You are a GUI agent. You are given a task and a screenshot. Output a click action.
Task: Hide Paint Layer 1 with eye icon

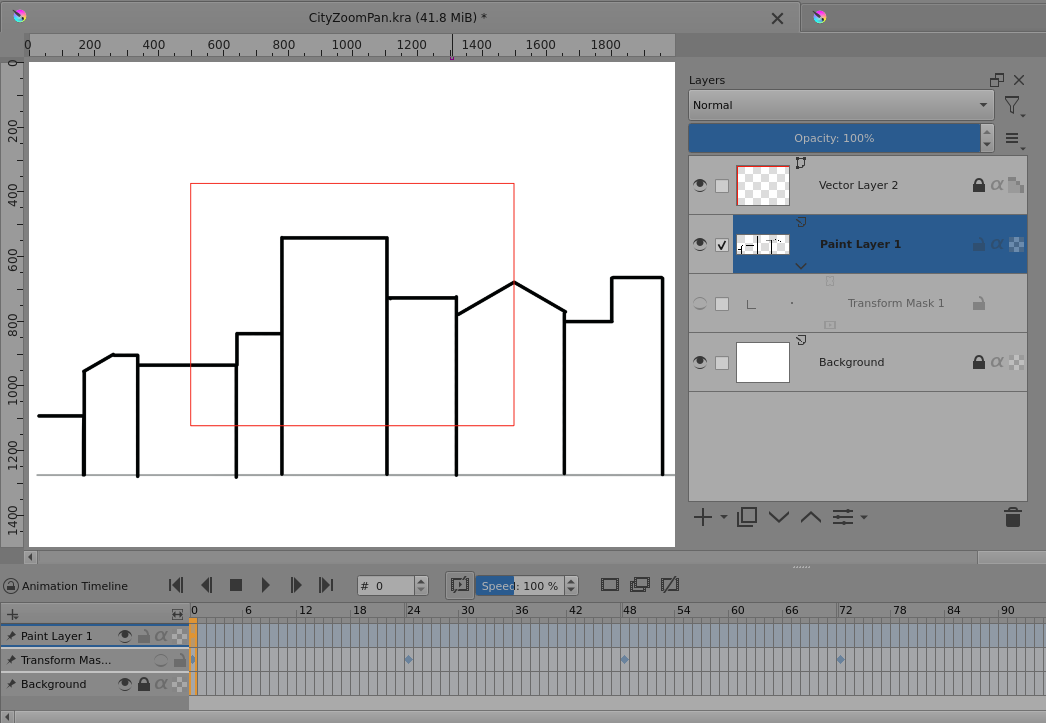pyautogui.click(x=700, y=244)
